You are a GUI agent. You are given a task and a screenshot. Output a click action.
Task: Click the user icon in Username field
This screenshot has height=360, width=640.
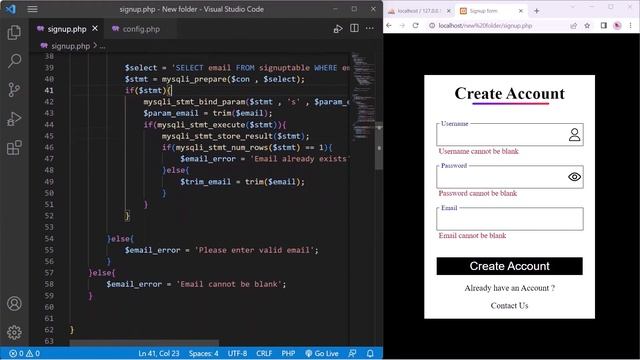click(x=574, y=135)
